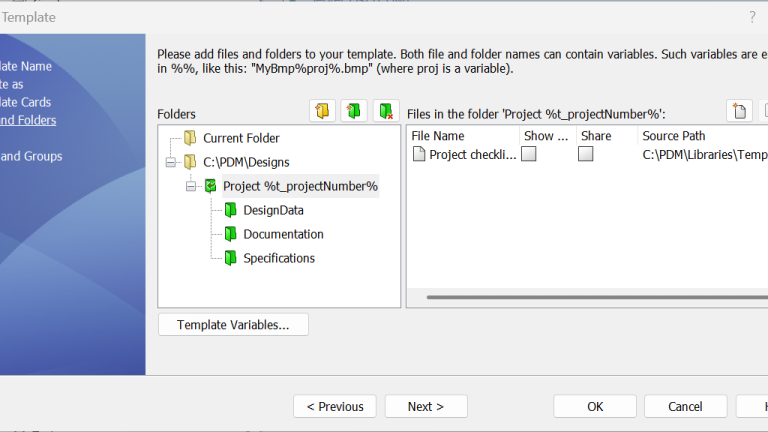
Task: Select the Project checkli... file name
Action: pyautogui.click(x=473, y=155)
